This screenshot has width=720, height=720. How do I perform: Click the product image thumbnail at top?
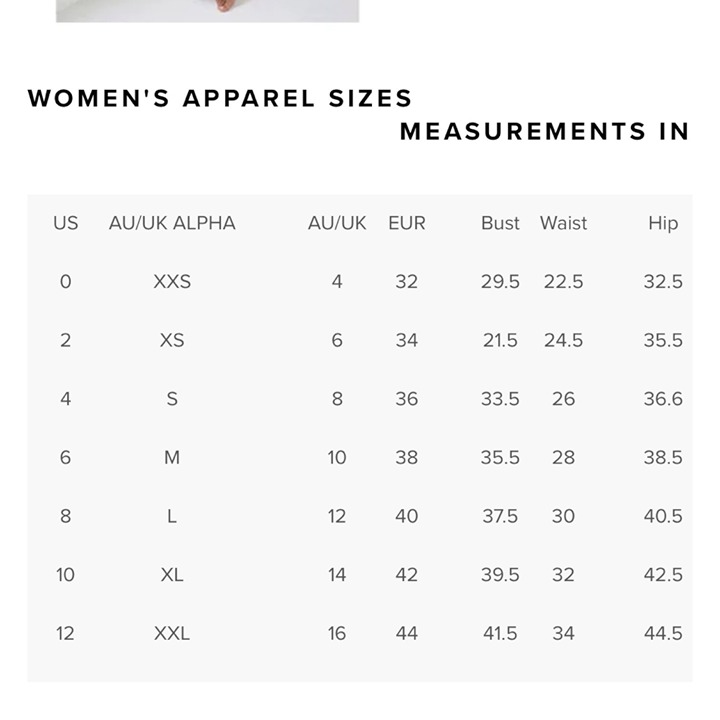(208, 11)
